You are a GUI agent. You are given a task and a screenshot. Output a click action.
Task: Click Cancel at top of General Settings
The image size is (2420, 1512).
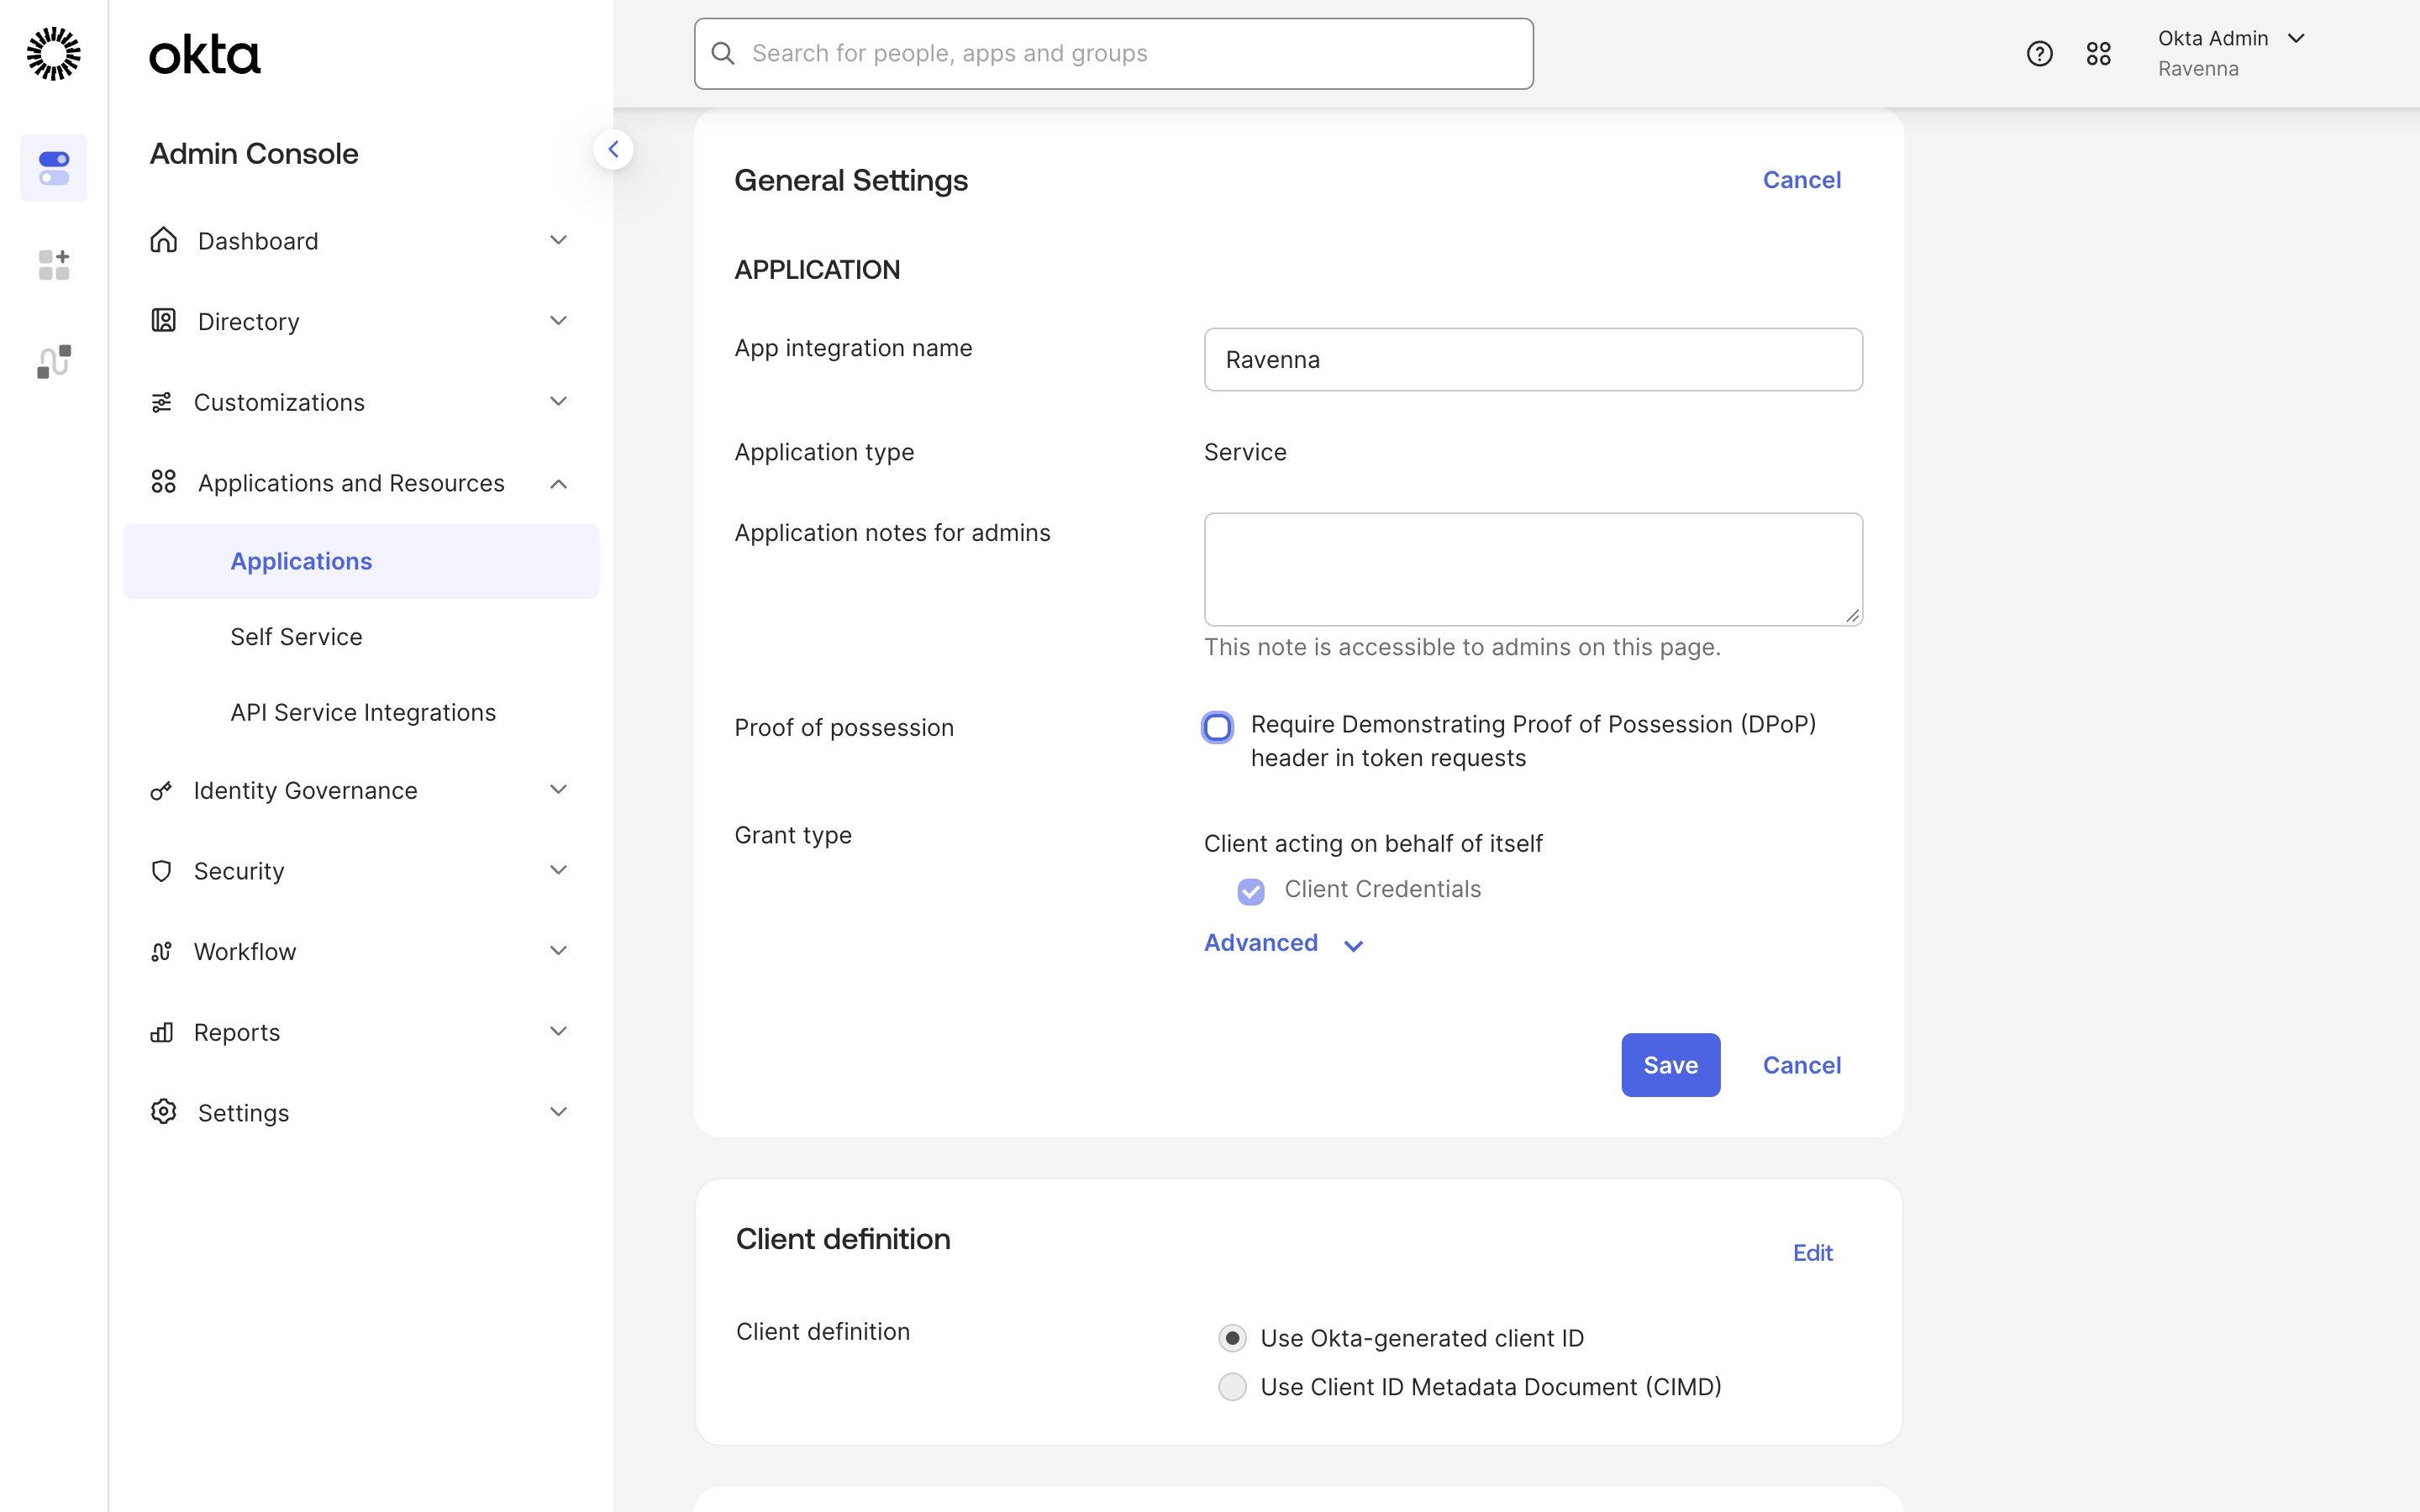pyautogui.click(x=1801, y=180)
